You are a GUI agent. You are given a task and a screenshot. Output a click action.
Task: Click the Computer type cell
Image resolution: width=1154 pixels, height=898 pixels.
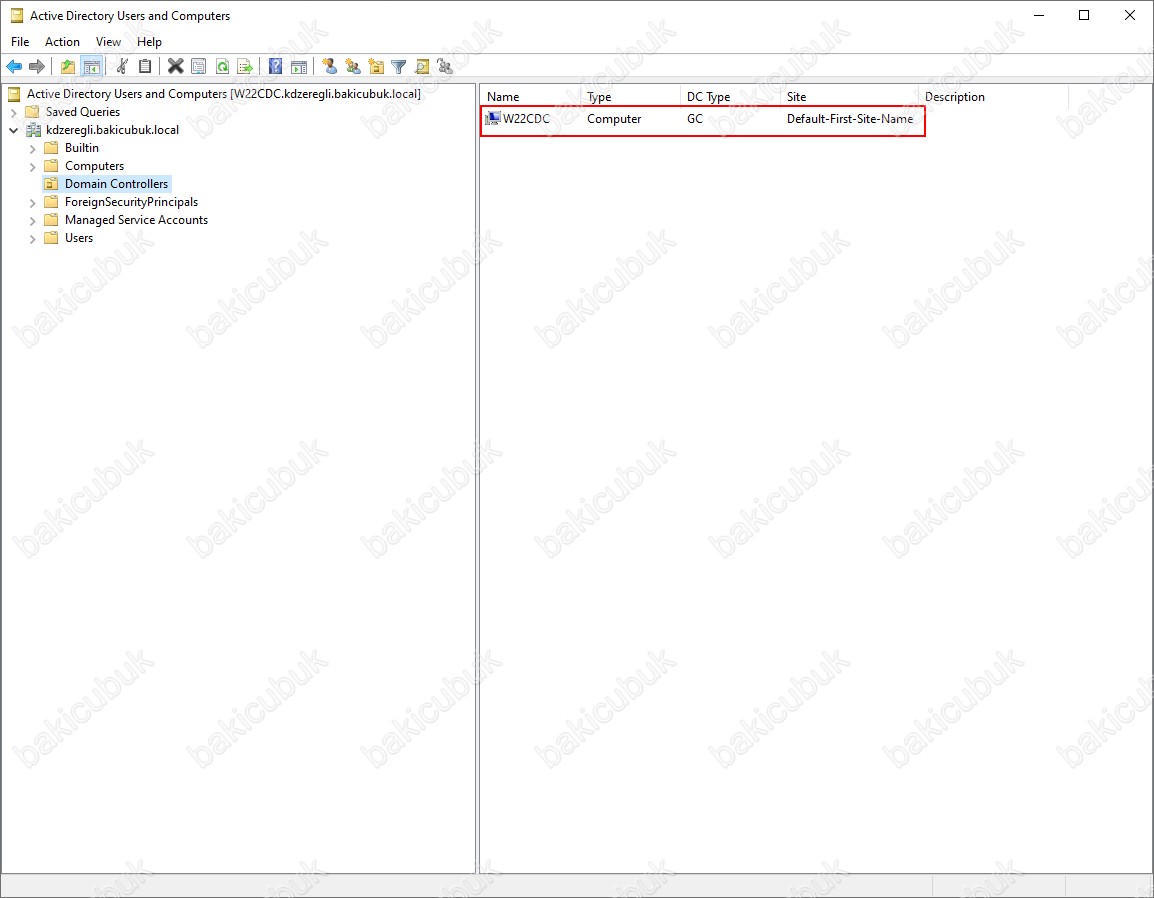[x=614, y=119]
